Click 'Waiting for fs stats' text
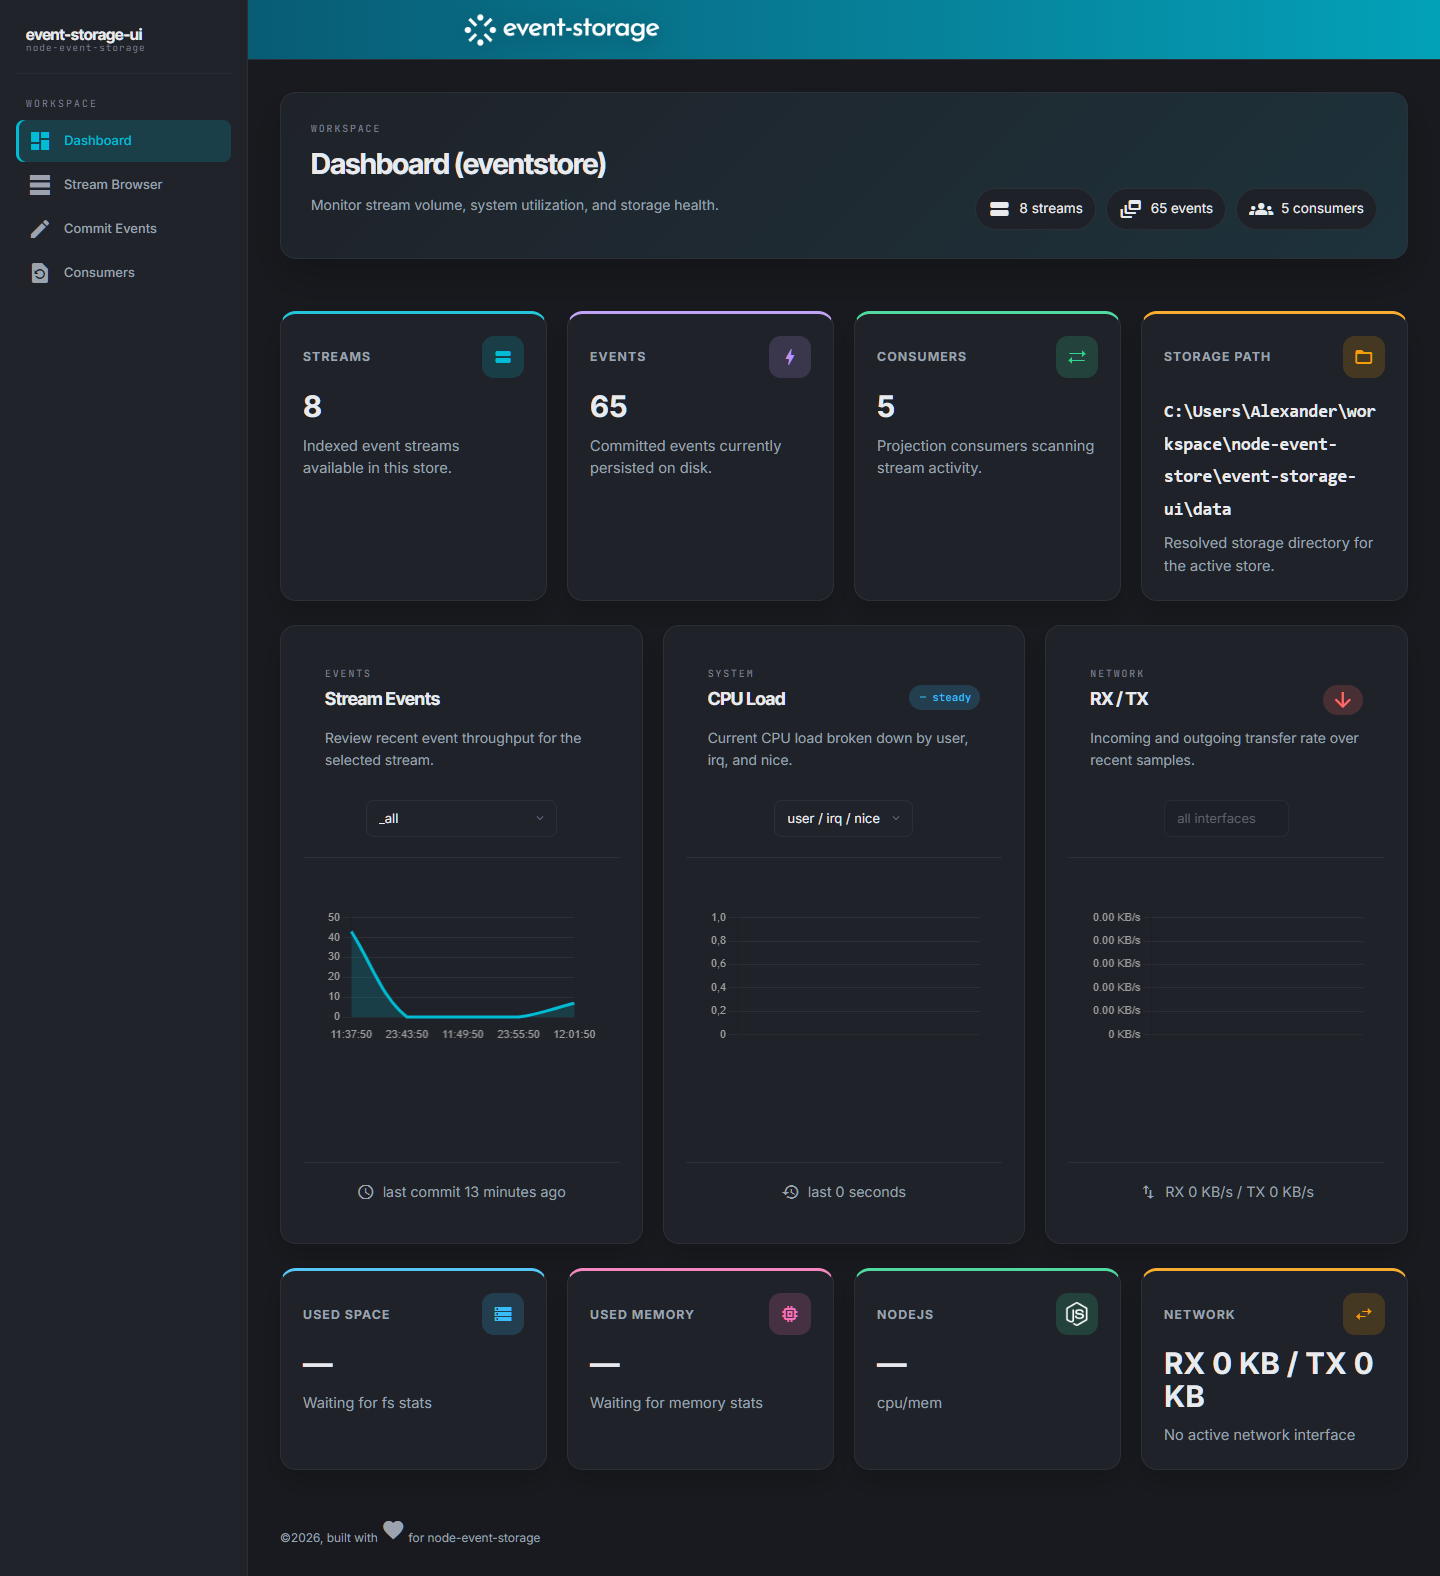1440x1576 pixels. point(367,1403)
